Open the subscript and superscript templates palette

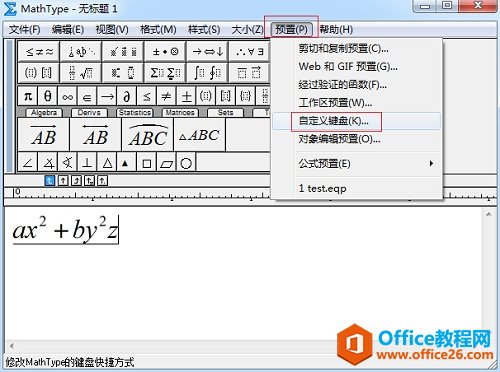(123, 72)
